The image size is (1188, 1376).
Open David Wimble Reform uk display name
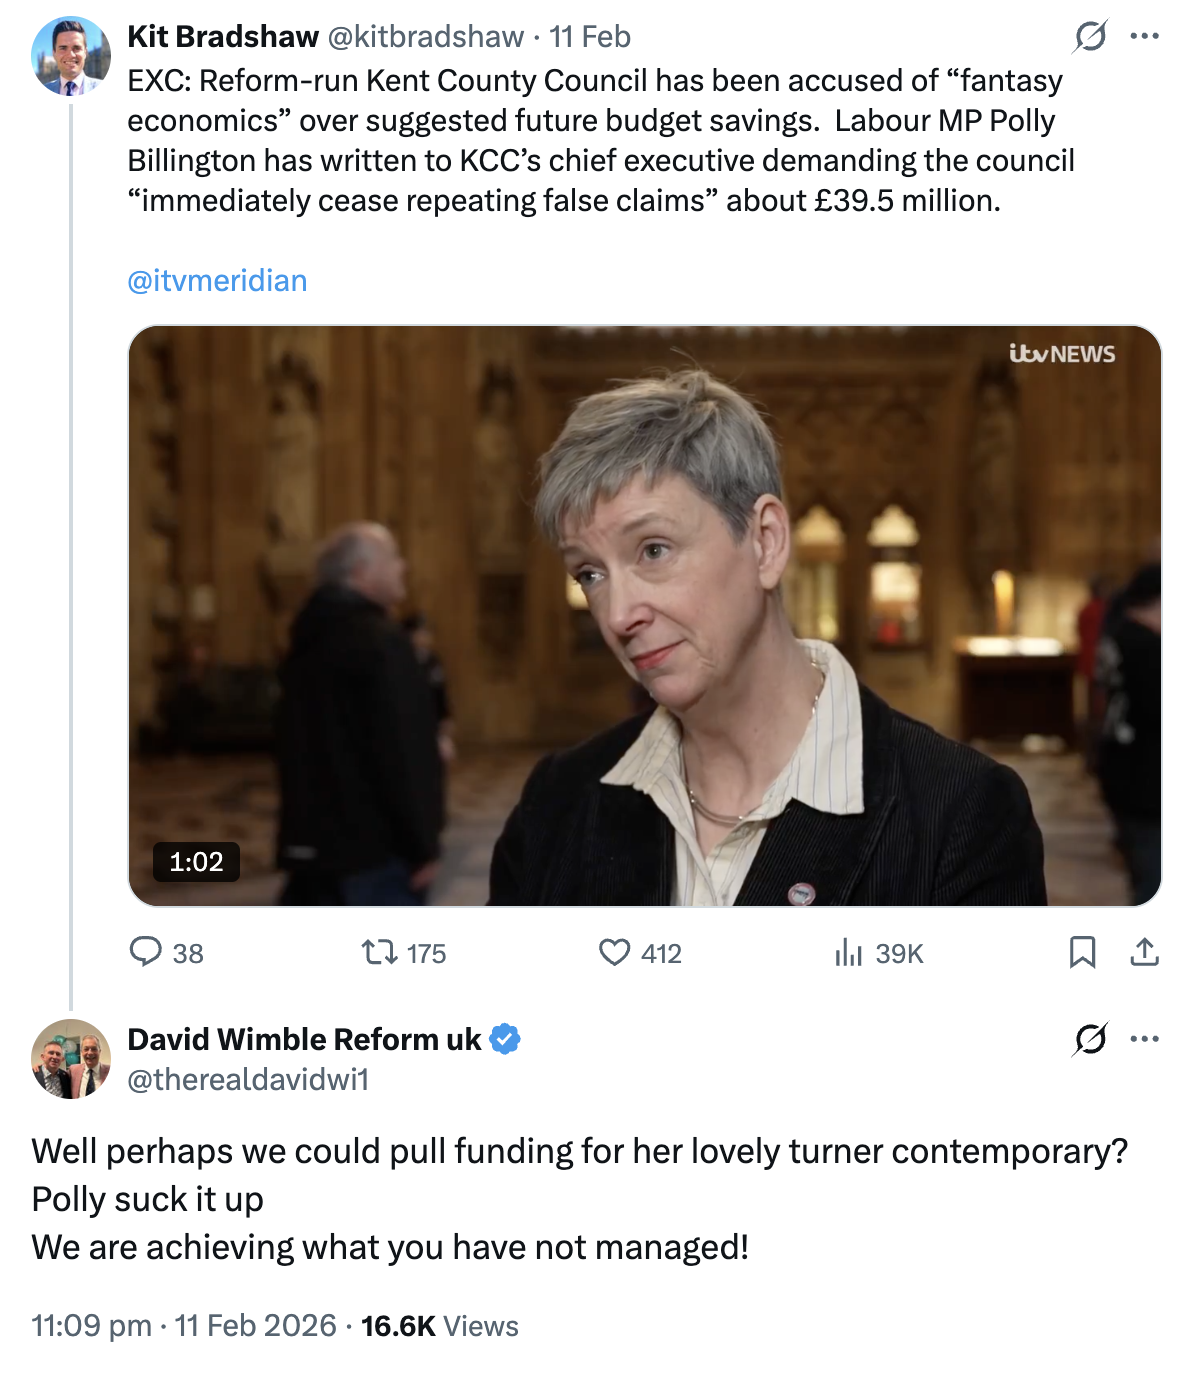(304, 1040)
